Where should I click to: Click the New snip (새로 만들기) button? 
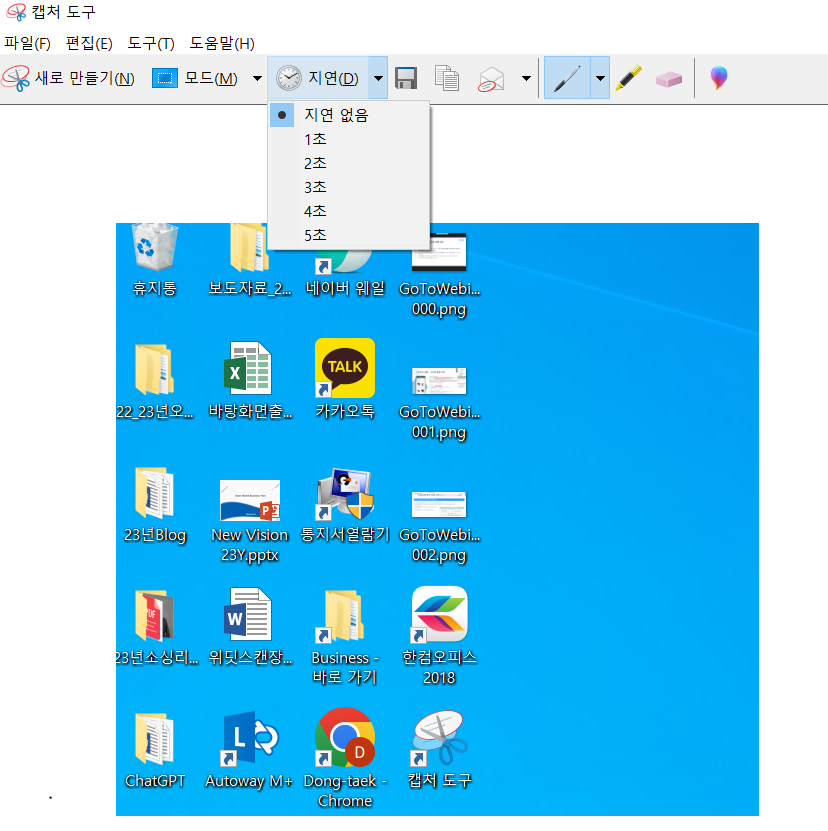click(68, 78)
